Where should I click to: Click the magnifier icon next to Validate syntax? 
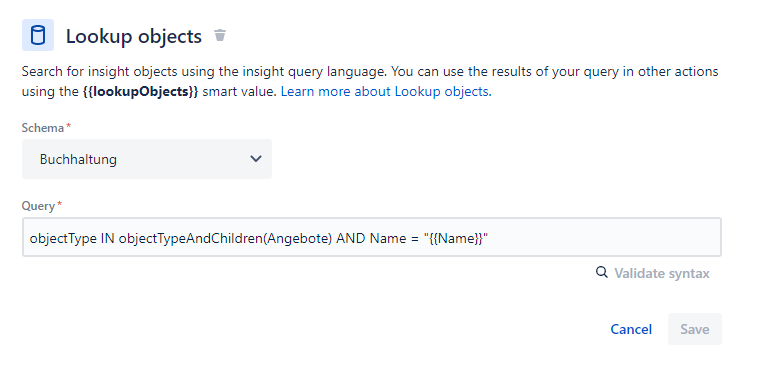click(602, 272)
